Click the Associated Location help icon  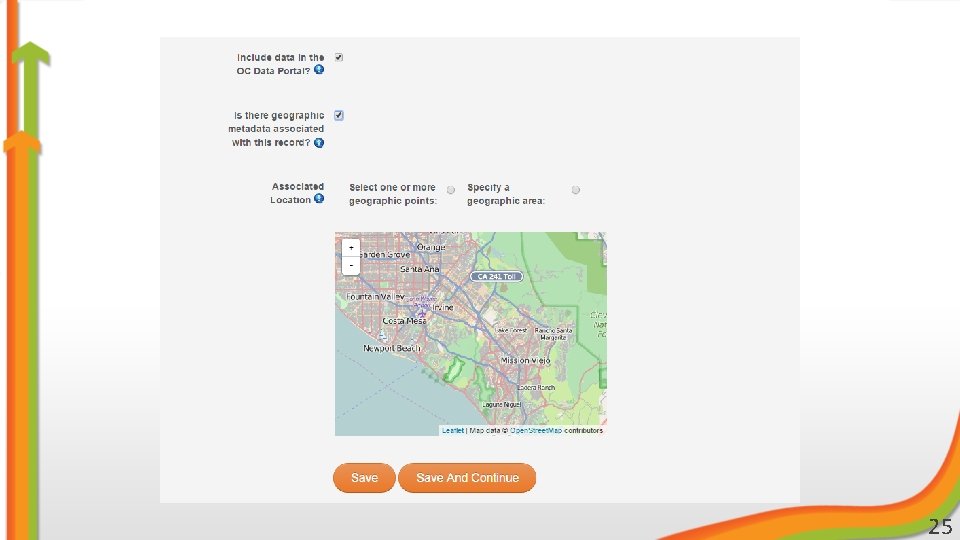[319, 198]
